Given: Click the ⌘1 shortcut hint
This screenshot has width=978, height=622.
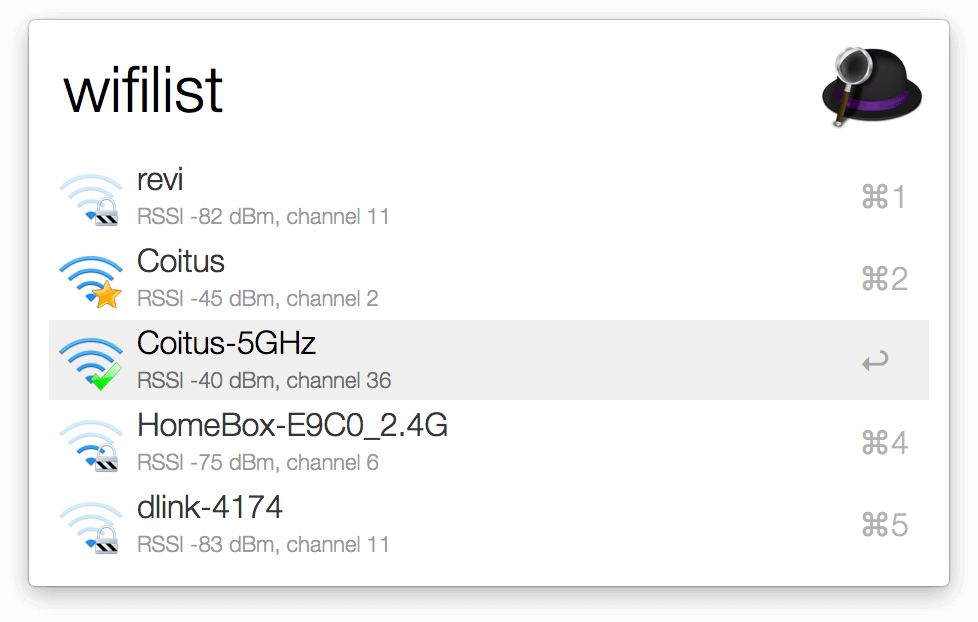Looking at the screenshot, I should [x=884, y=197].
